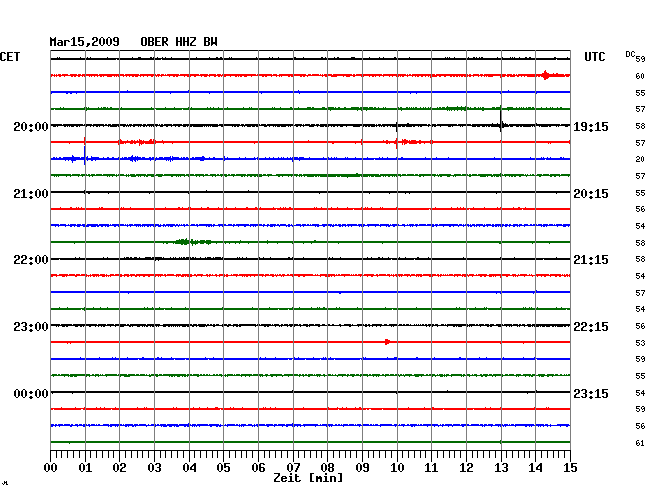Click minute tick label 15
The width and height of the screenshot is (650, 494).
[570, 468]
